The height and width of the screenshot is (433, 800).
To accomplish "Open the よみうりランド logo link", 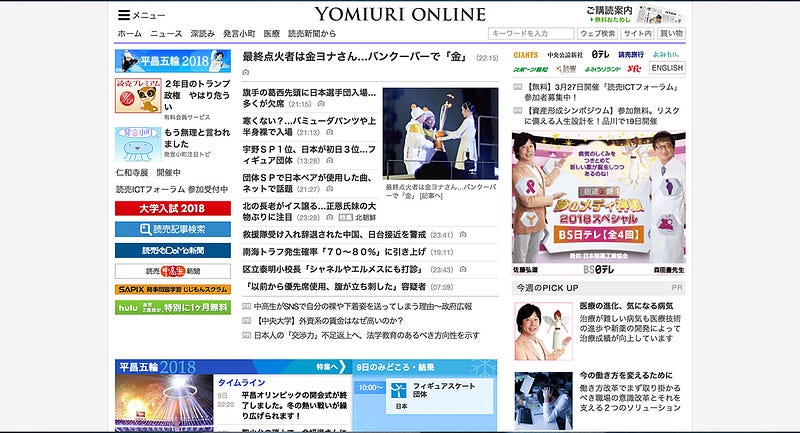I will [x=603, y=69].
